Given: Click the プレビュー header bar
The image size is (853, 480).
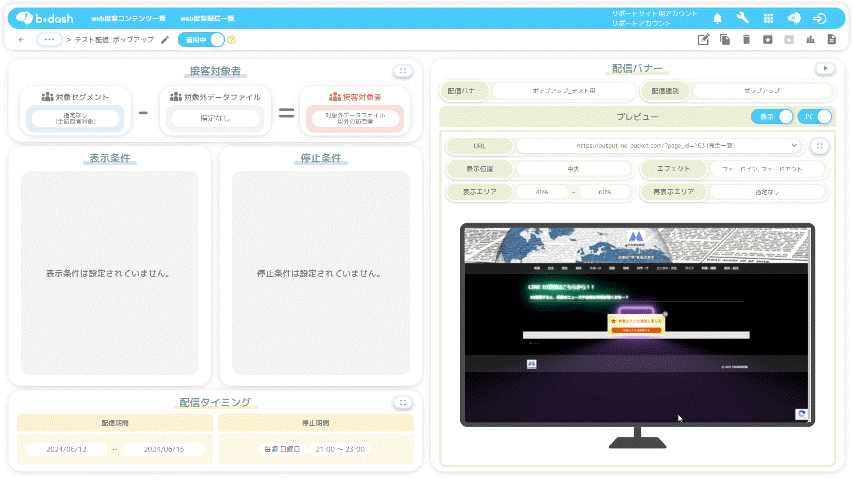Looking at the screenshot, I should click(x=637, y=117).
